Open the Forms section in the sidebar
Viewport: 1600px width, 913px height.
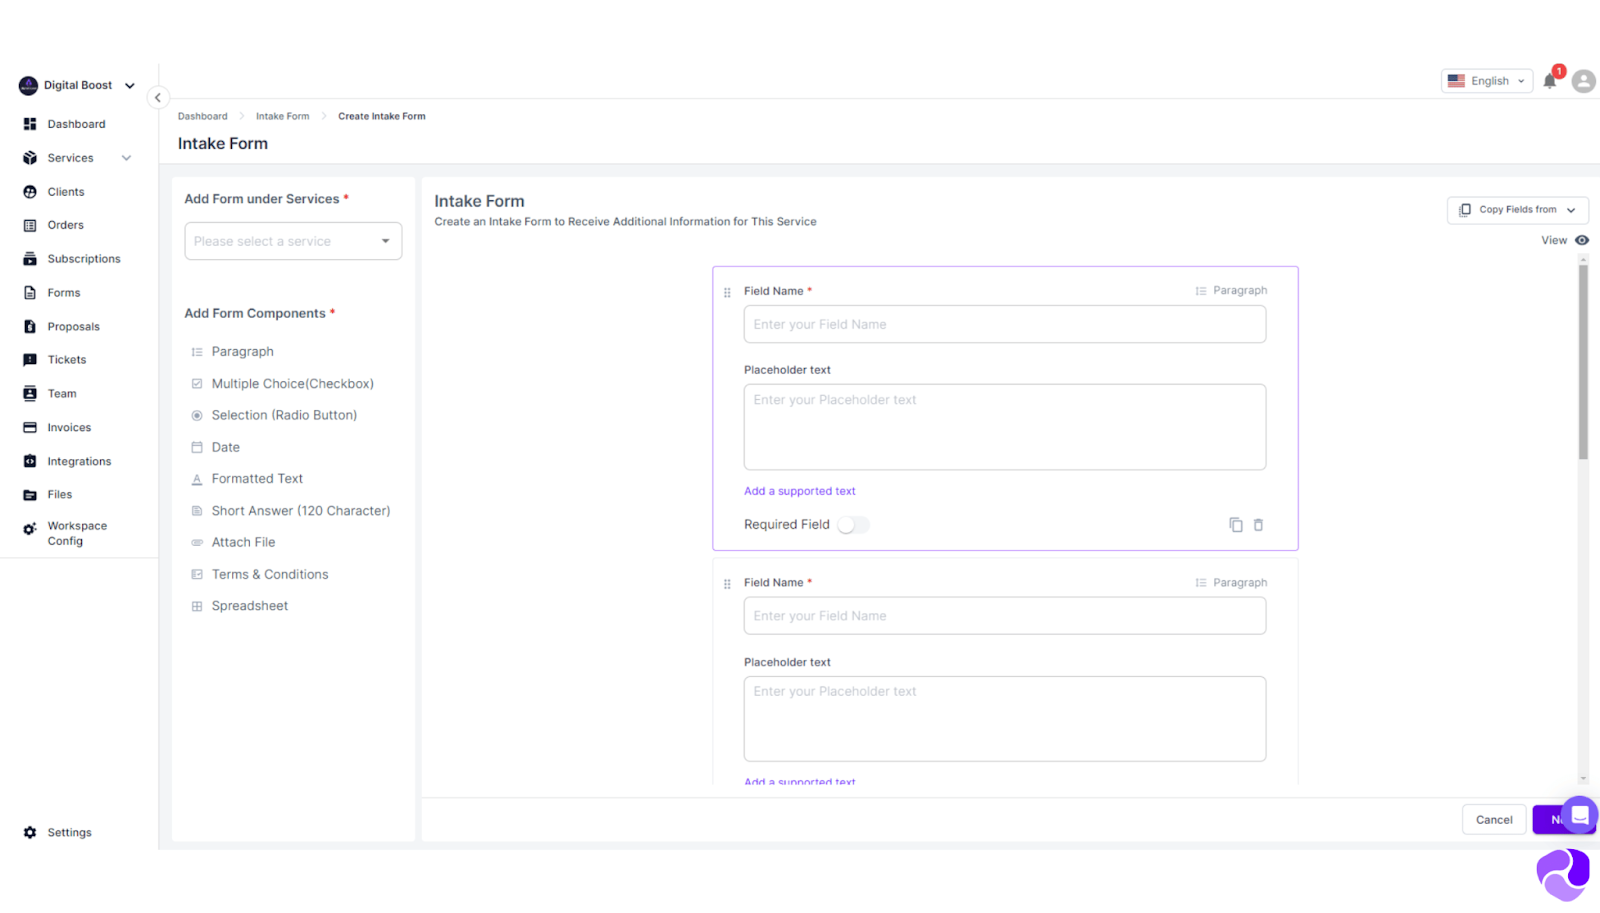pos(63,292)
